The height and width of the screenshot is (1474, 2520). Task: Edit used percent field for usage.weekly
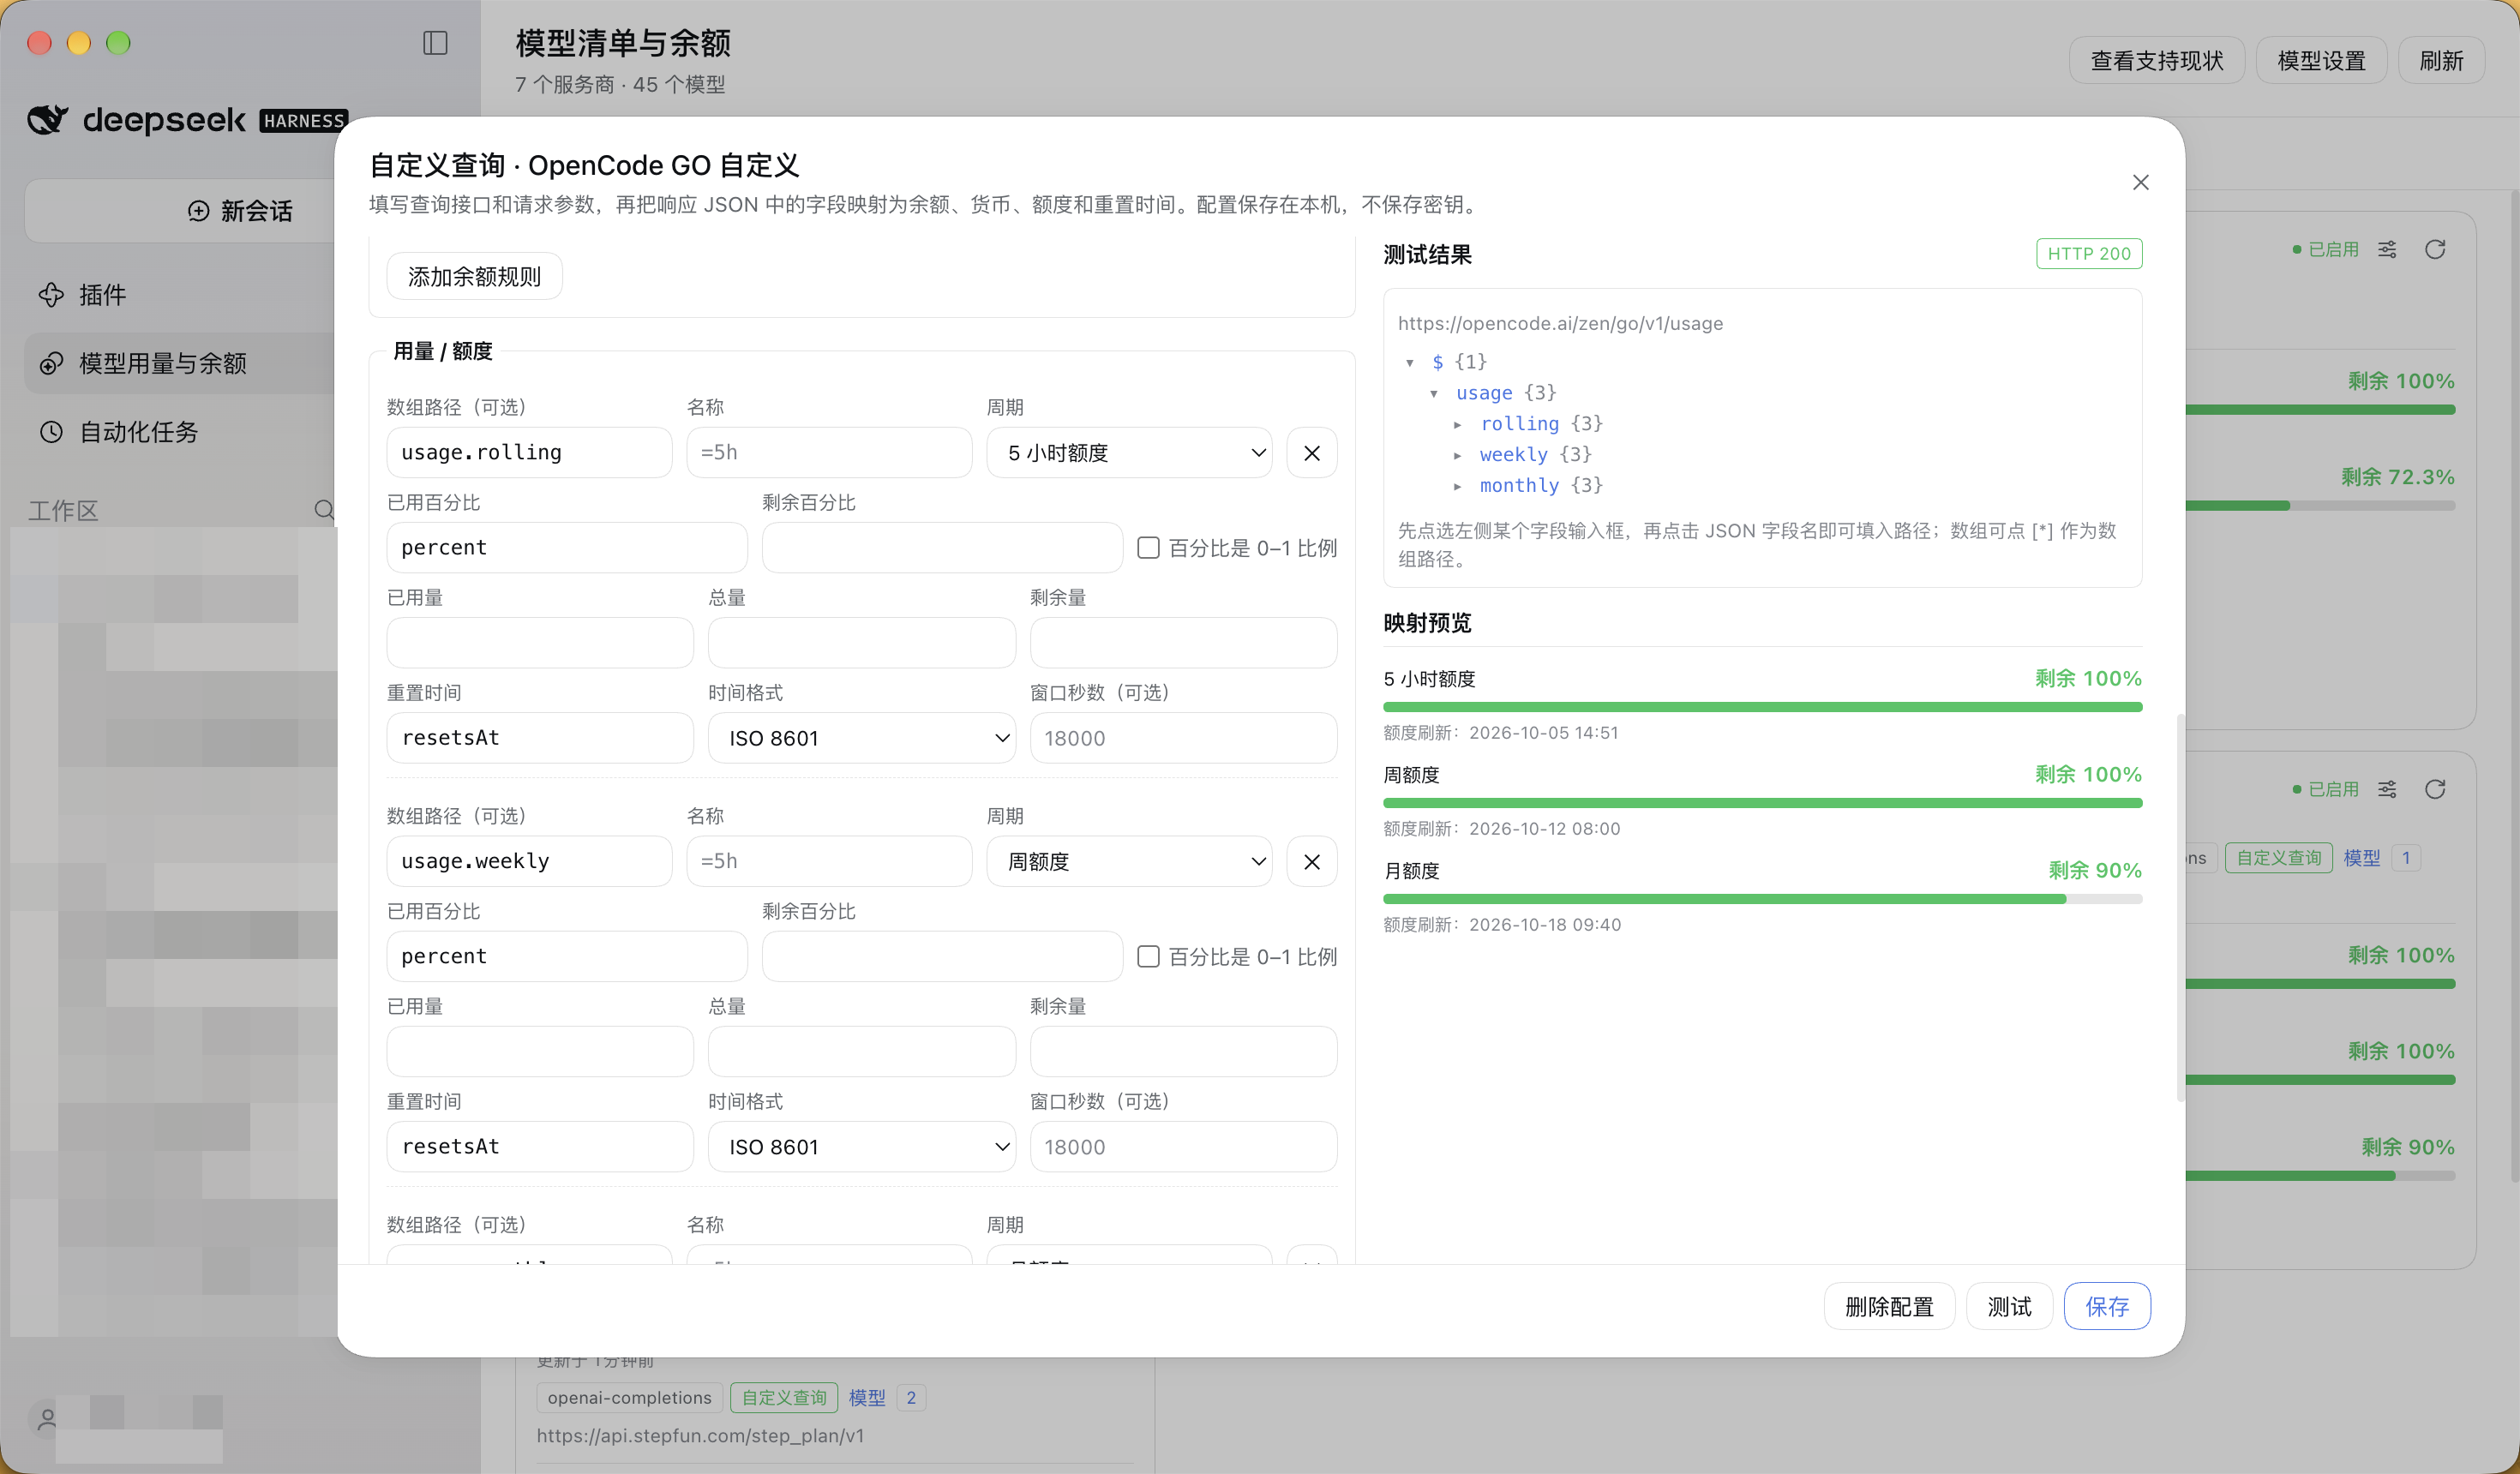click(x=567, y=957)
